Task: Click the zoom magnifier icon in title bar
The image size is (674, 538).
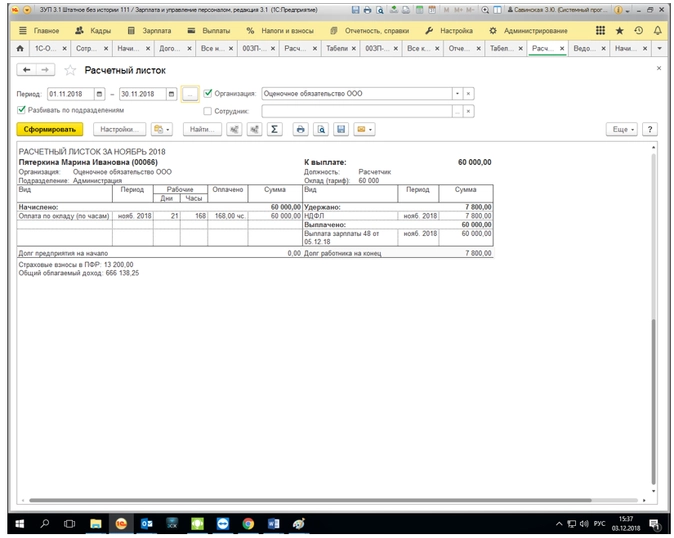Action: tap(485, 10)
